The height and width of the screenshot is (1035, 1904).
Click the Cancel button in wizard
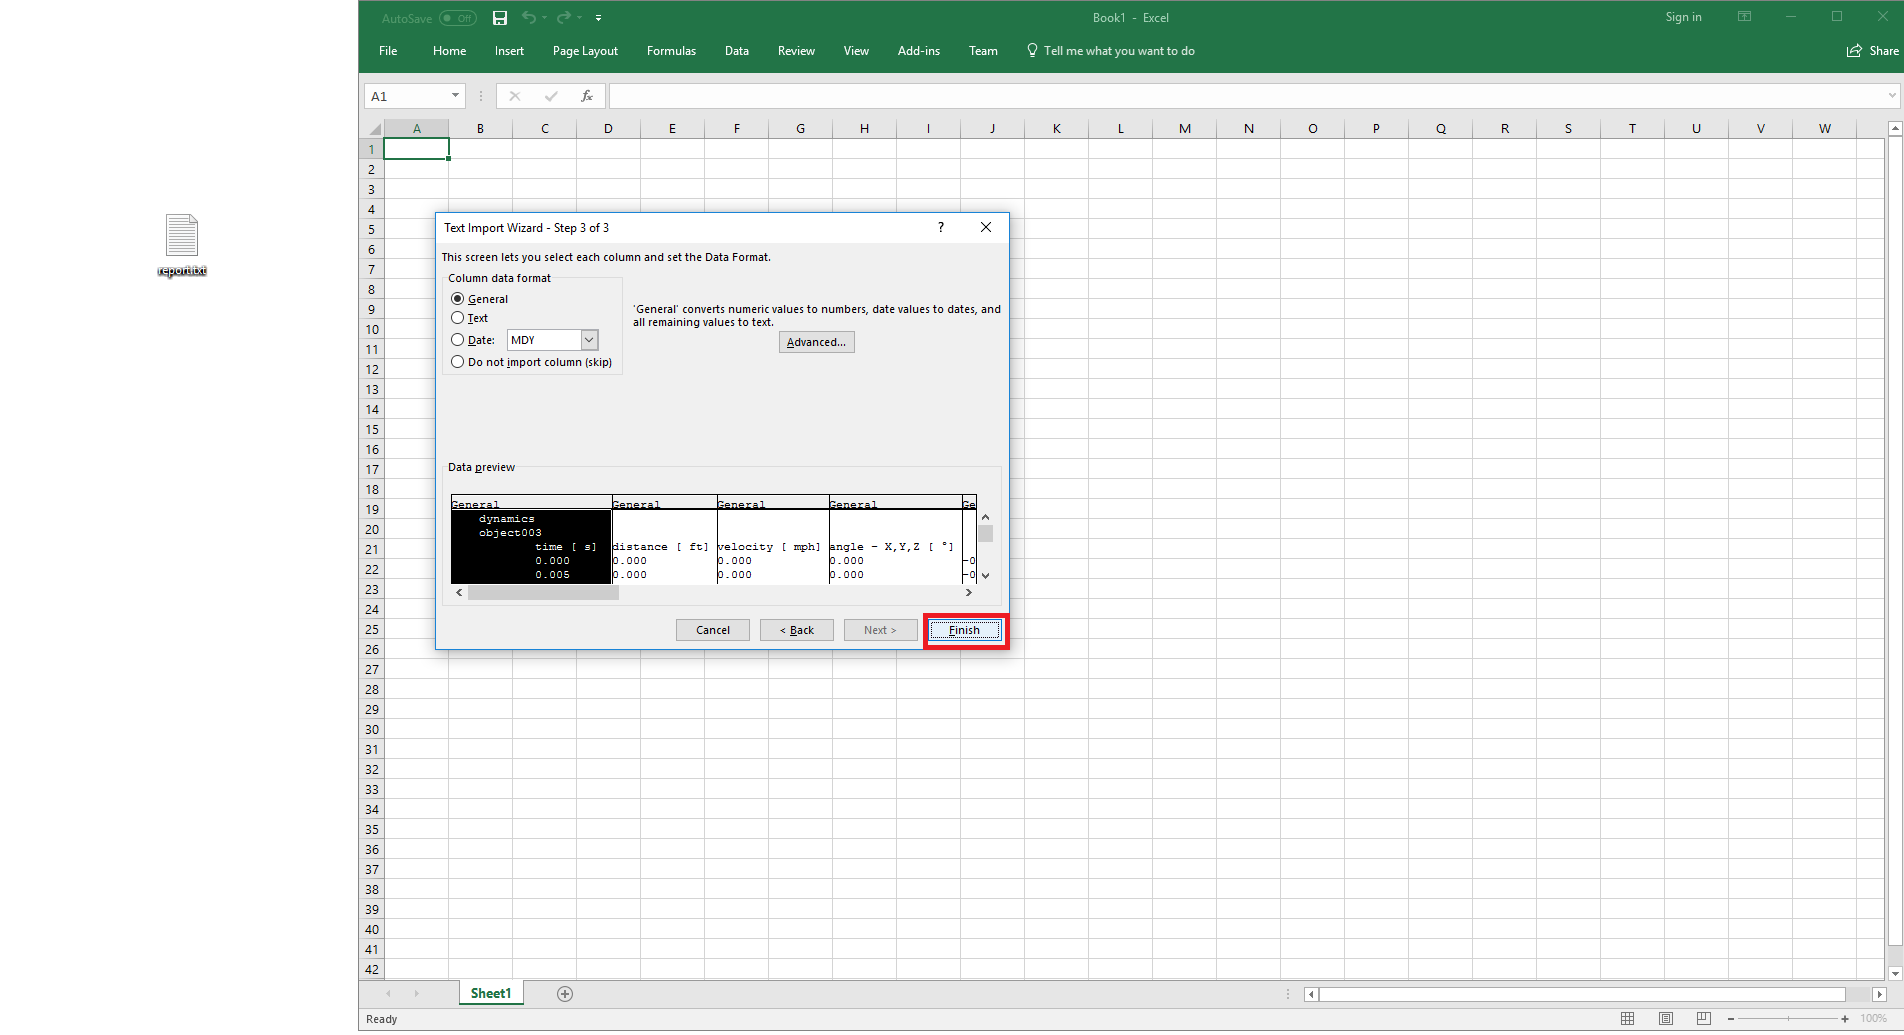point(713,630)
